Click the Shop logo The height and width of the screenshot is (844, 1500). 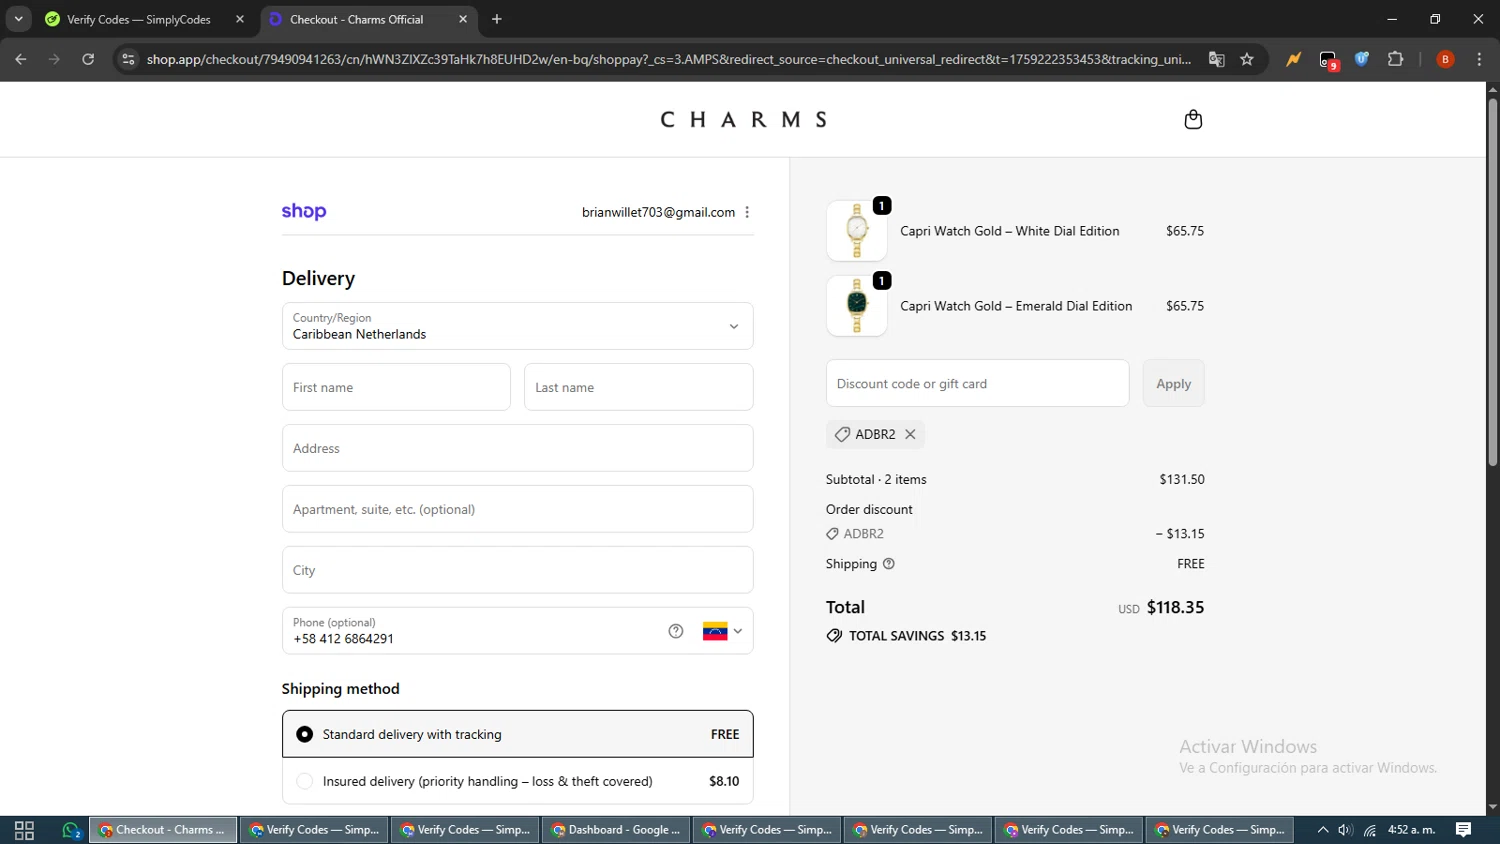[x=304, y=211]
